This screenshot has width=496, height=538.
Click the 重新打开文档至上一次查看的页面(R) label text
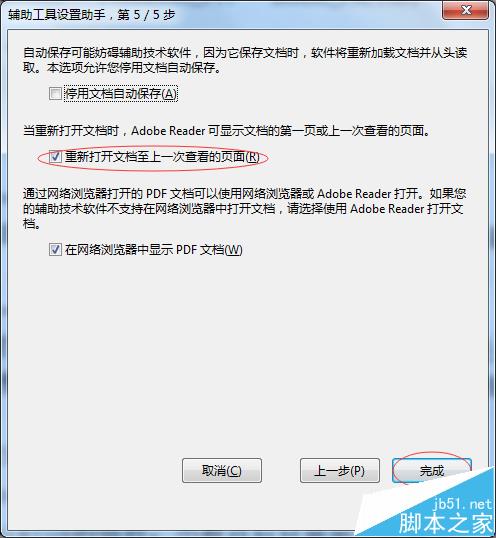tap(162, 157)
